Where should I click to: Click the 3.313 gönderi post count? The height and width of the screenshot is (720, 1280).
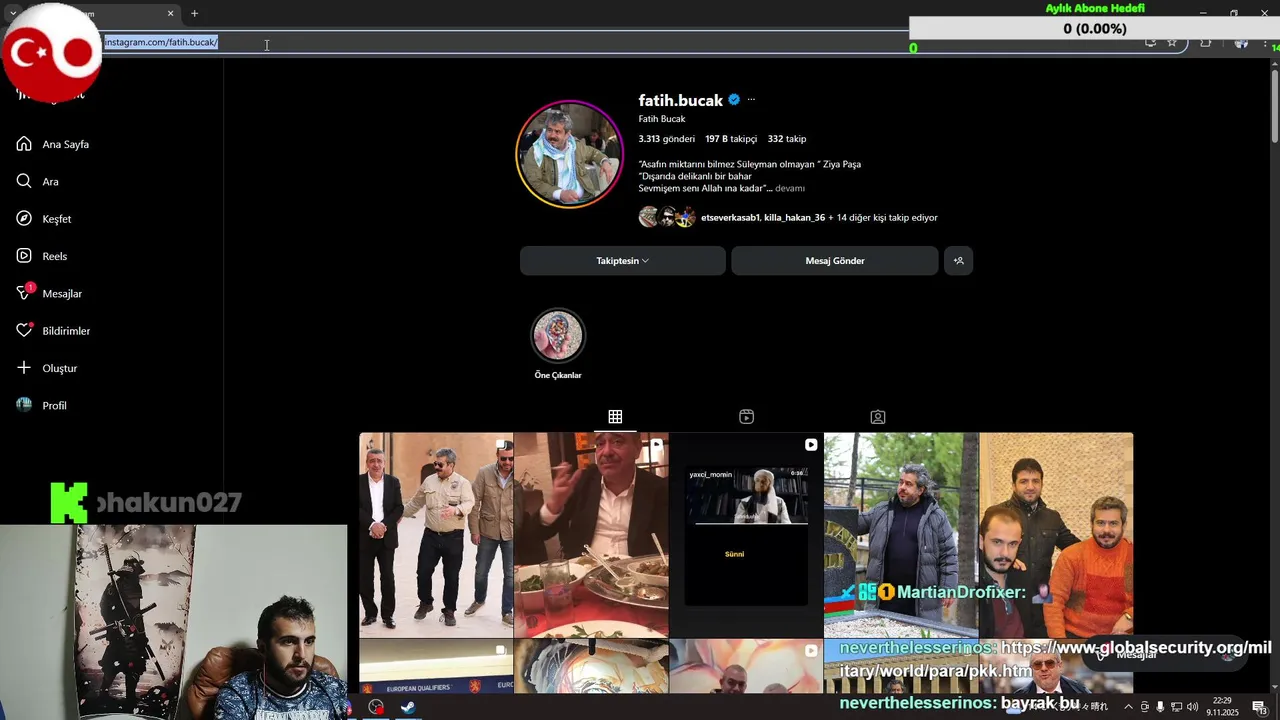[667, 139]
